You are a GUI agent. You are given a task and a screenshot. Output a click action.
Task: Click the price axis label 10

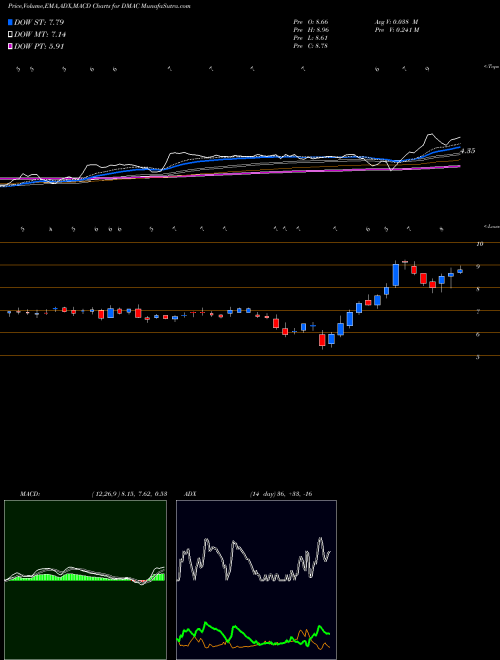(479, 244)
